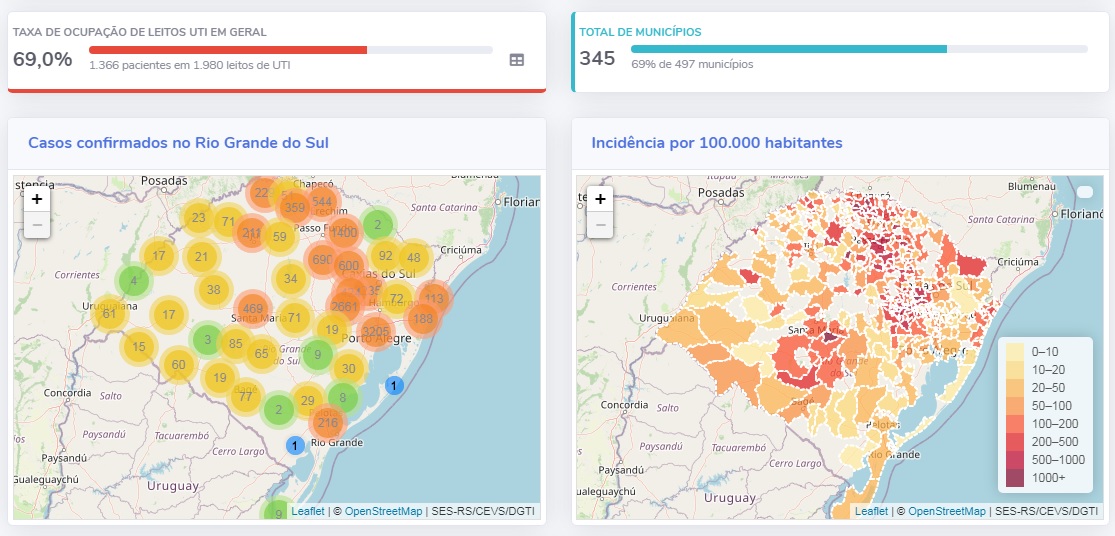Click the teal municipalities progress bar
The width and height of the screenshot is (1115, 536).
[x=788, y=49]
